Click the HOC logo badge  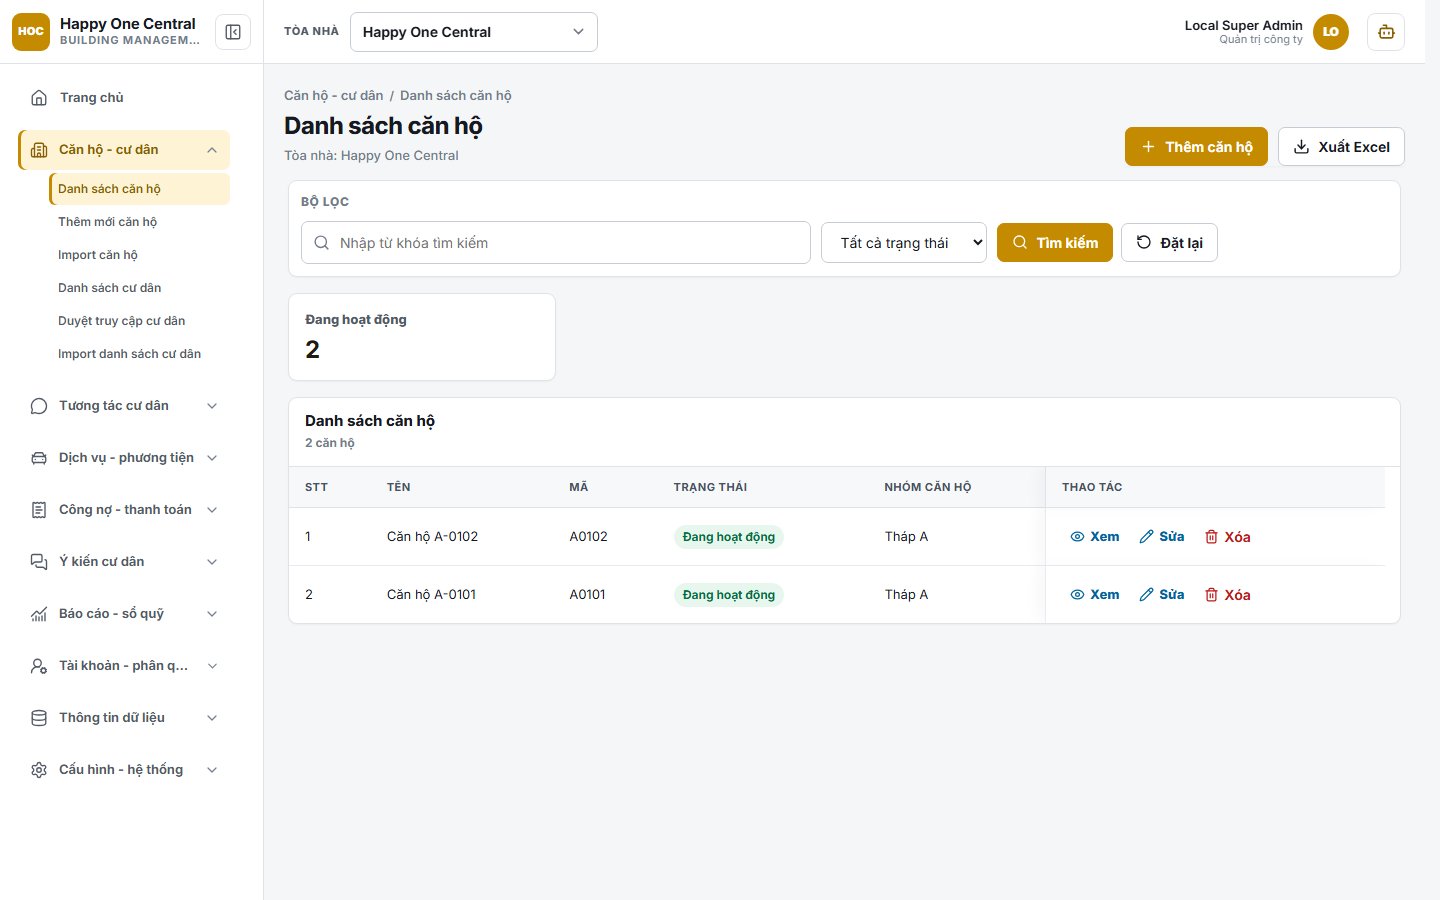pos(31,32)
